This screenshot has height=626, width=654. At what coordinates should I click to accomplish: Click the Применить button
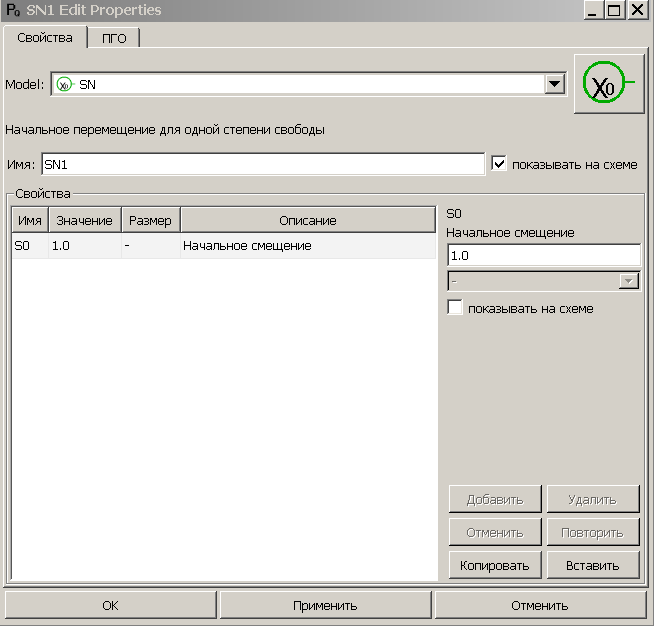point(325,605)
